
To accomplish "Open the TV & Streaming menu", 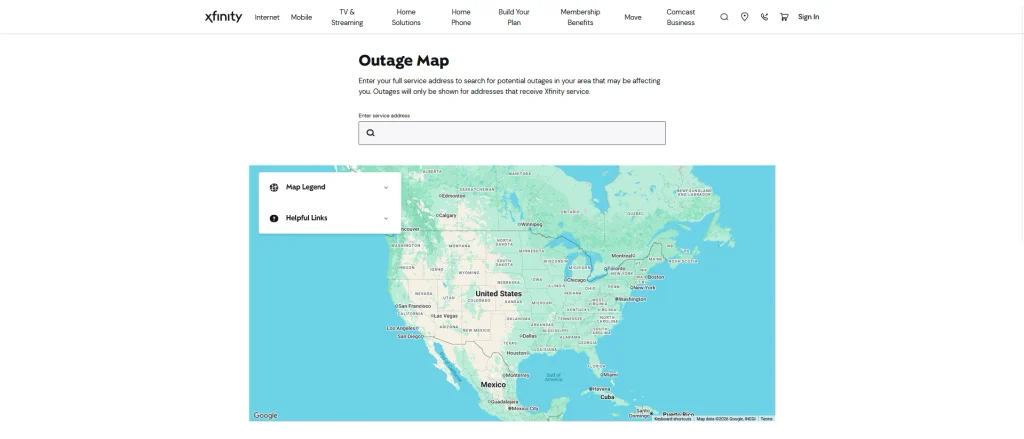I will [x=347, y=17].
